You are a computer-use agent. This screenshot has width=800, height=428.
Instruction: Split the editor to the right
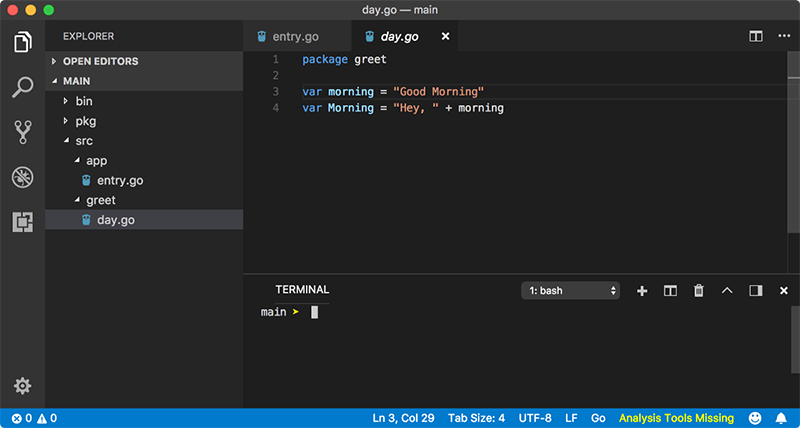pos(756,37)
